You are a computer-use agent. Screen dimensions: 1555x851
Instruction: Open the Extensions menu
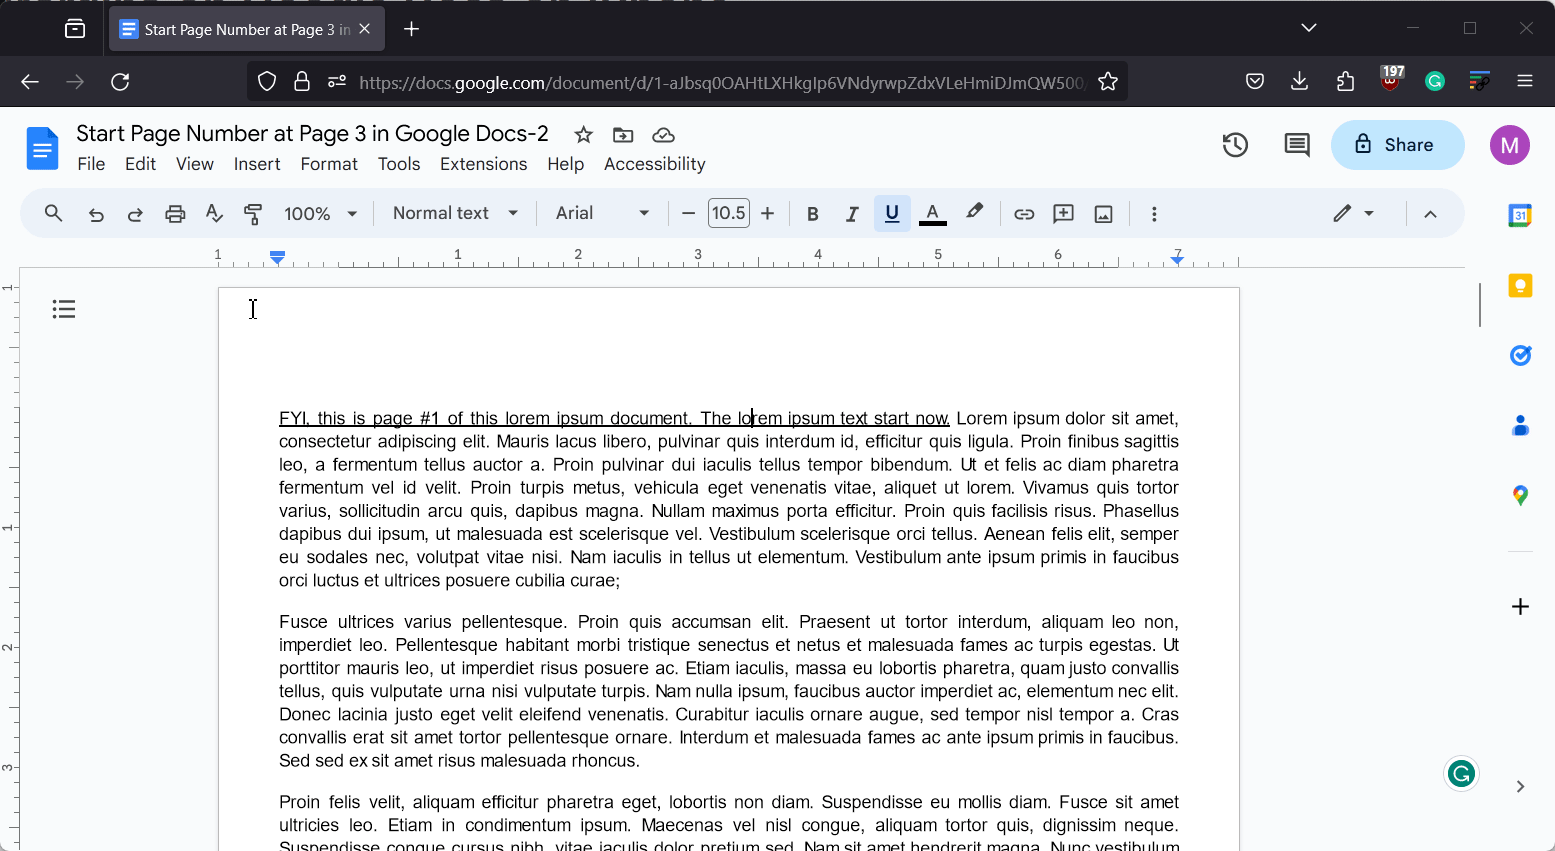coord(483,164)
